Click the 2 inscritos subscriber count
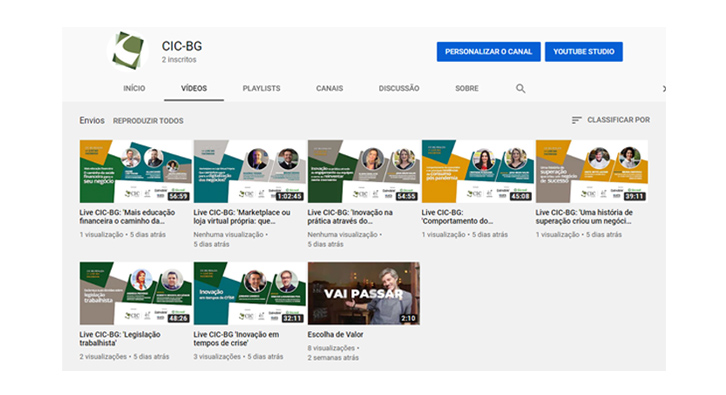 [179, 60]
